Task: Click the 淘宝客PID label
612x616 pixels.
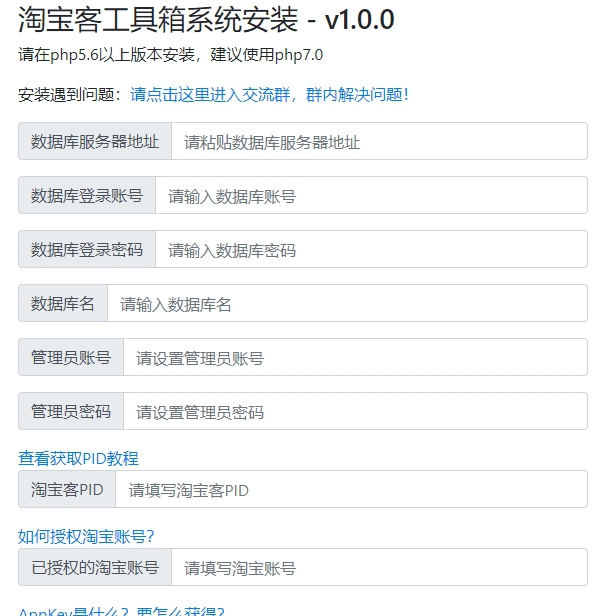Action: [x=67, y=489]
